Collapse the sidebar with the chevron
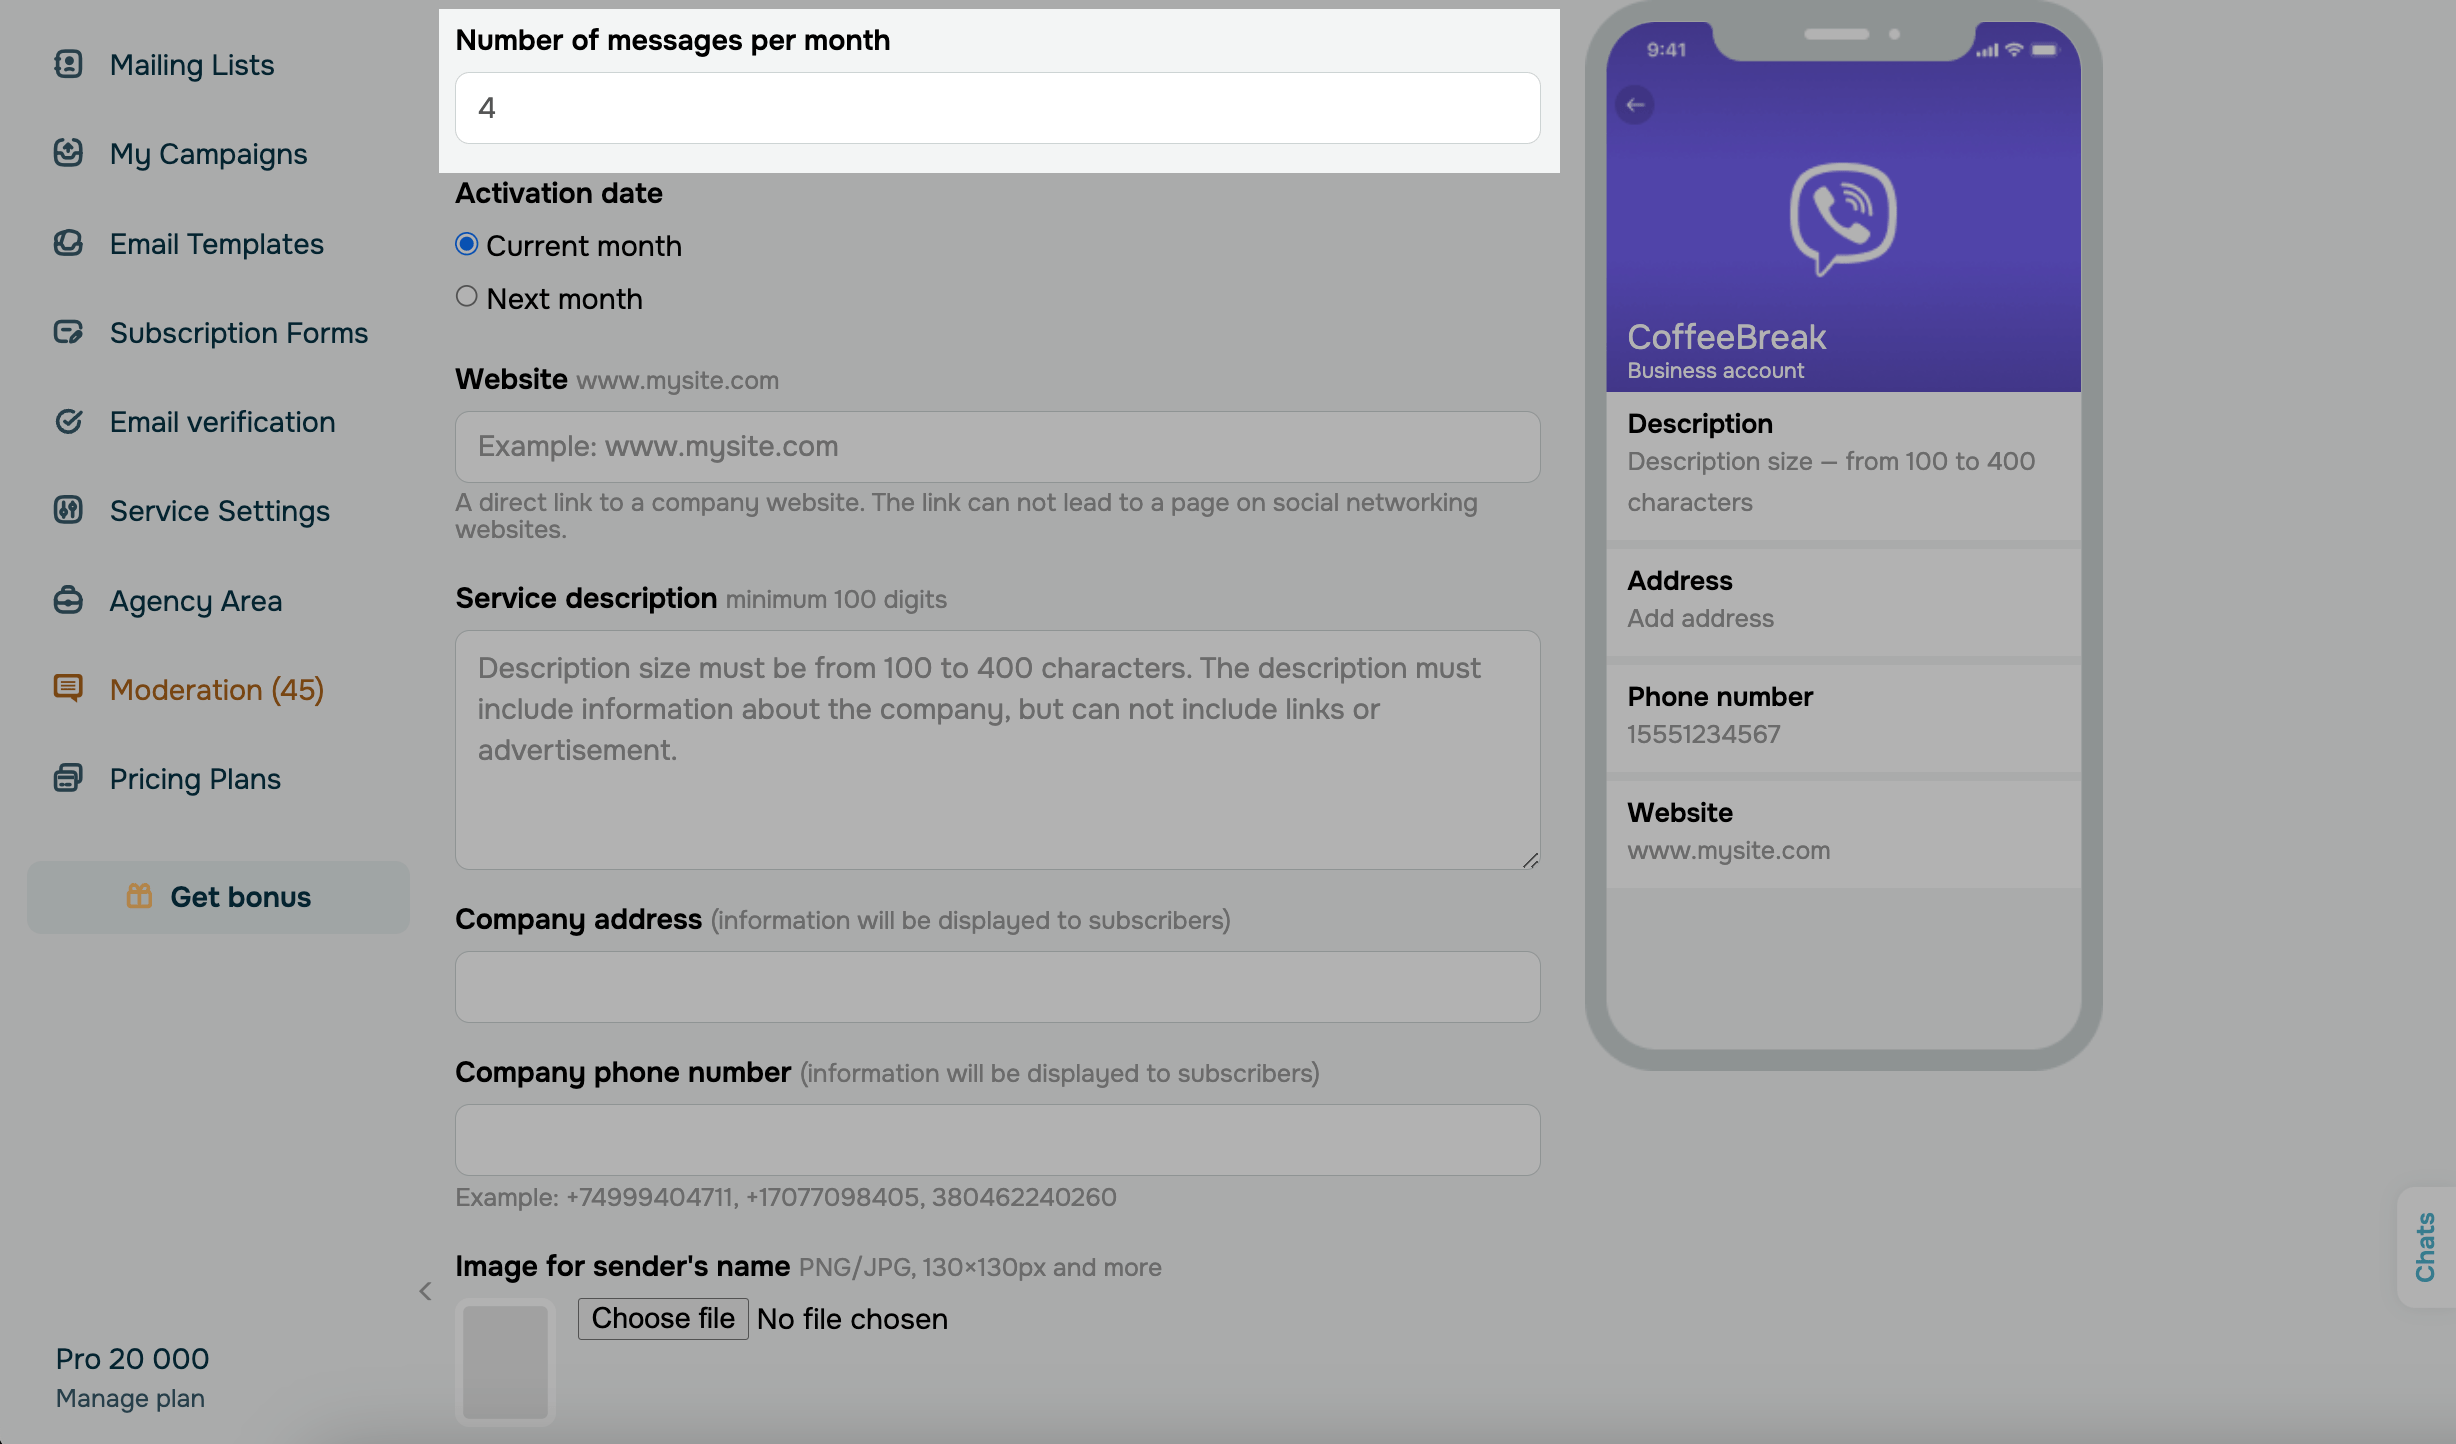The width and height of the screenshot is (2456, 1444). click(x=425, y=1291)
